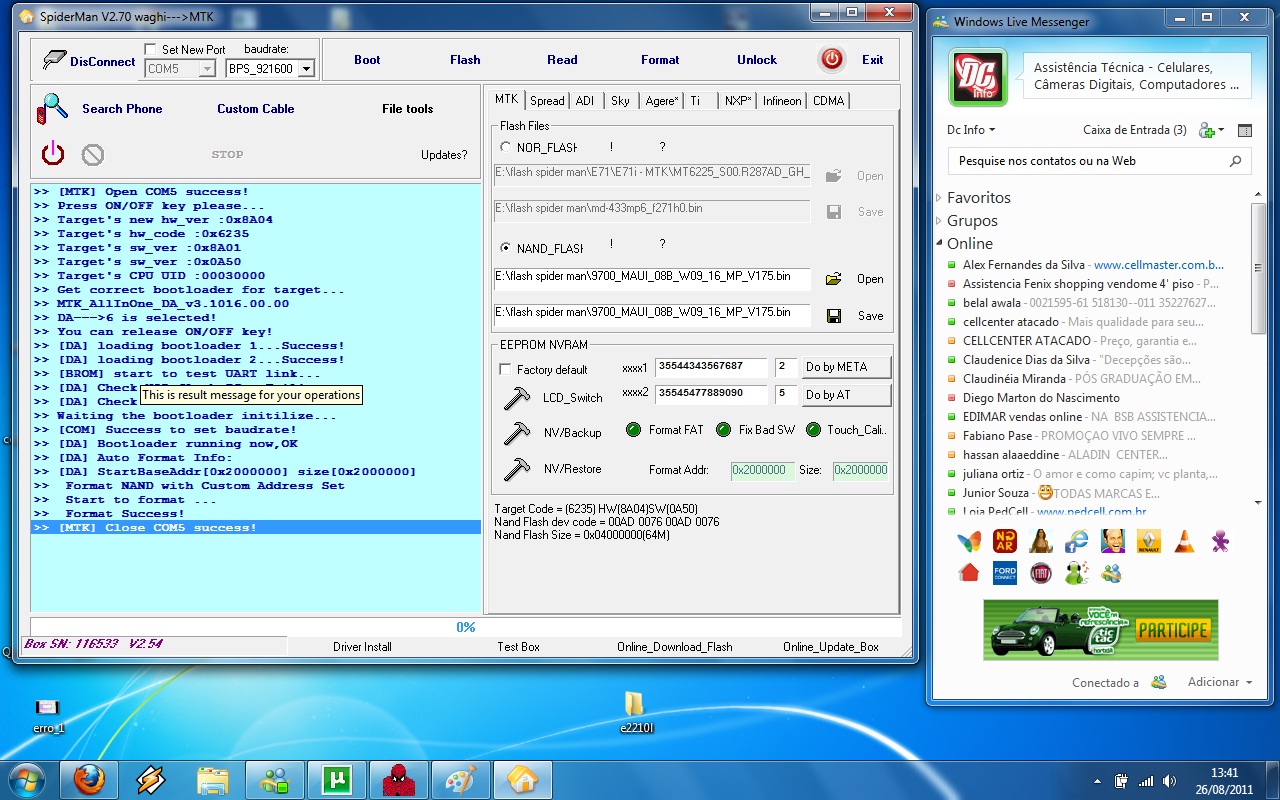Click the Internet Explorer icon in Messenger
Image resolution: width=1280 pixels, height=800 pixels.
tap(1077, 542)
